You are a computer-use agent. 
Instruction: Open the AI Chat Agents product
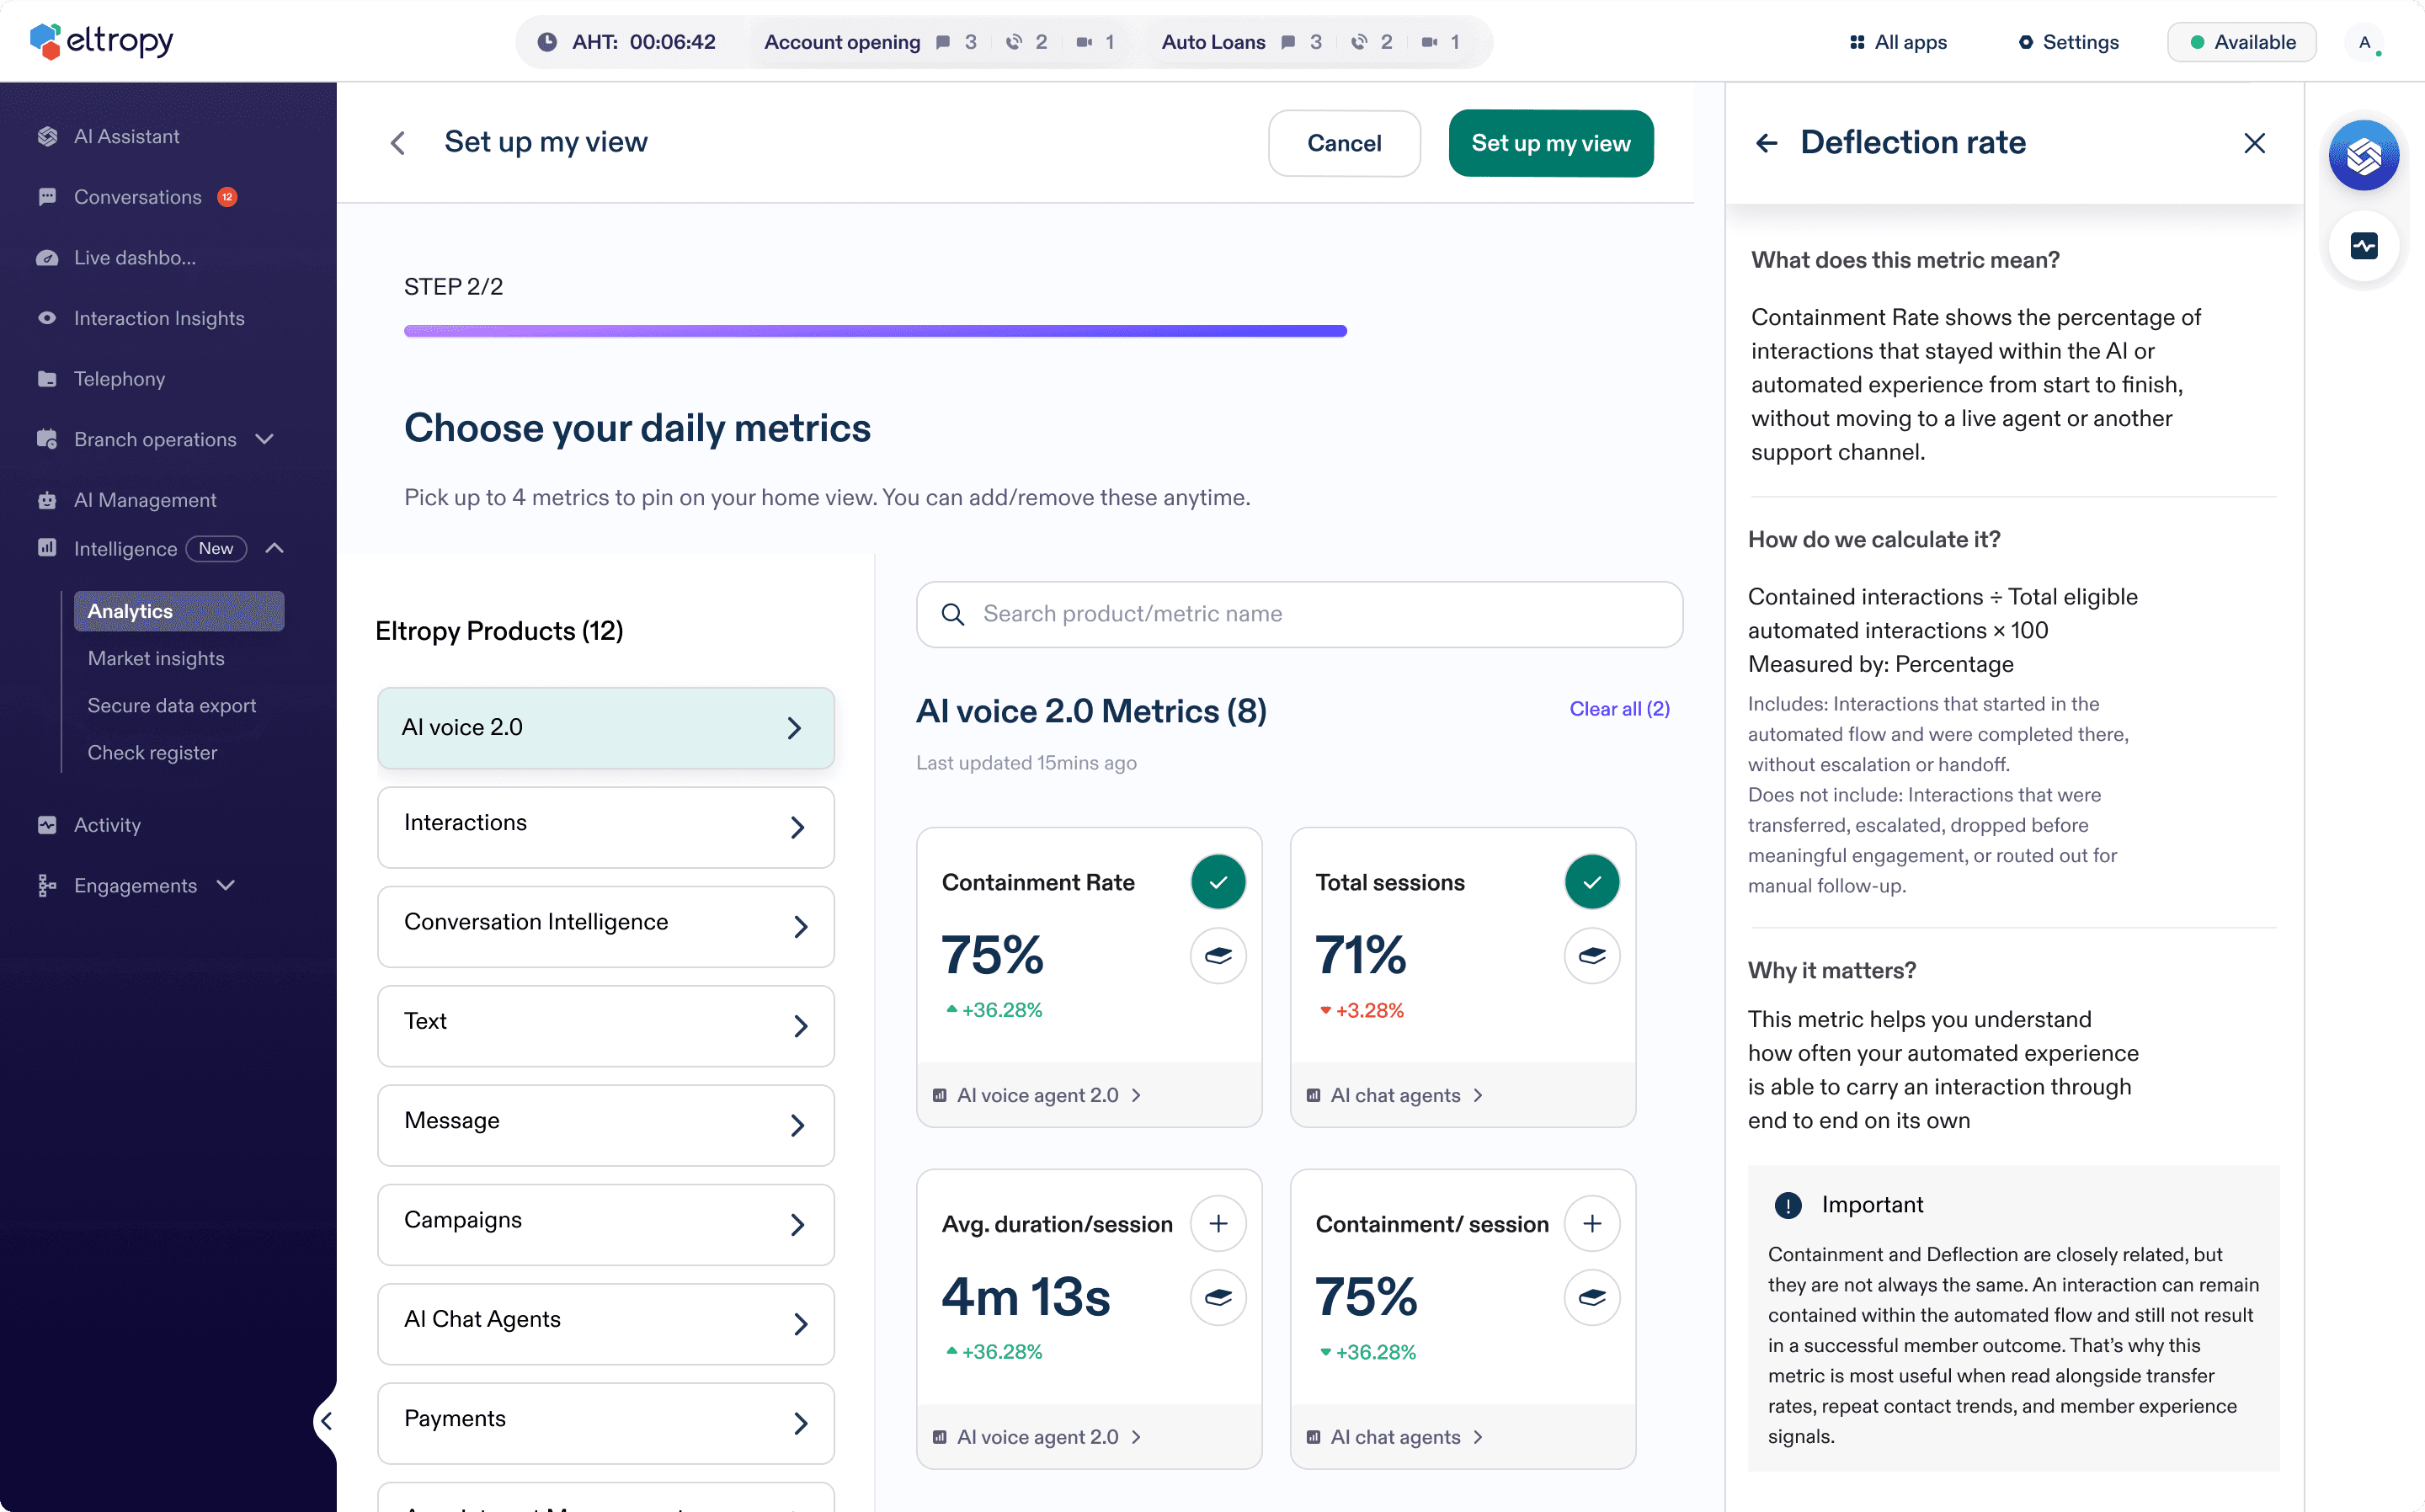606,1324
